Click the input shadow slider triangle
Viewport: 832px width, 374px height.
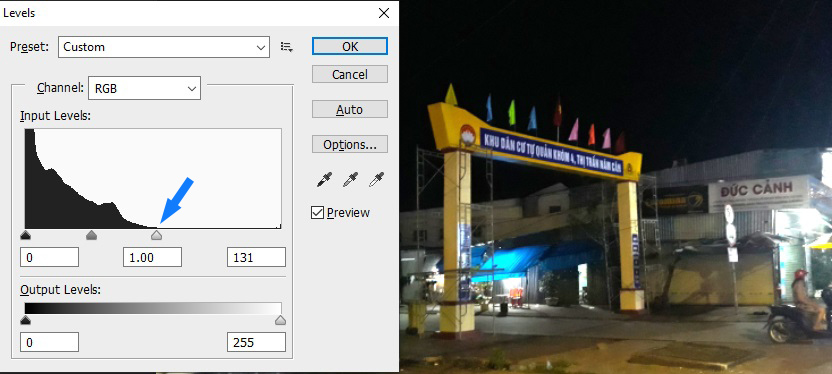[x=25, y=235]
